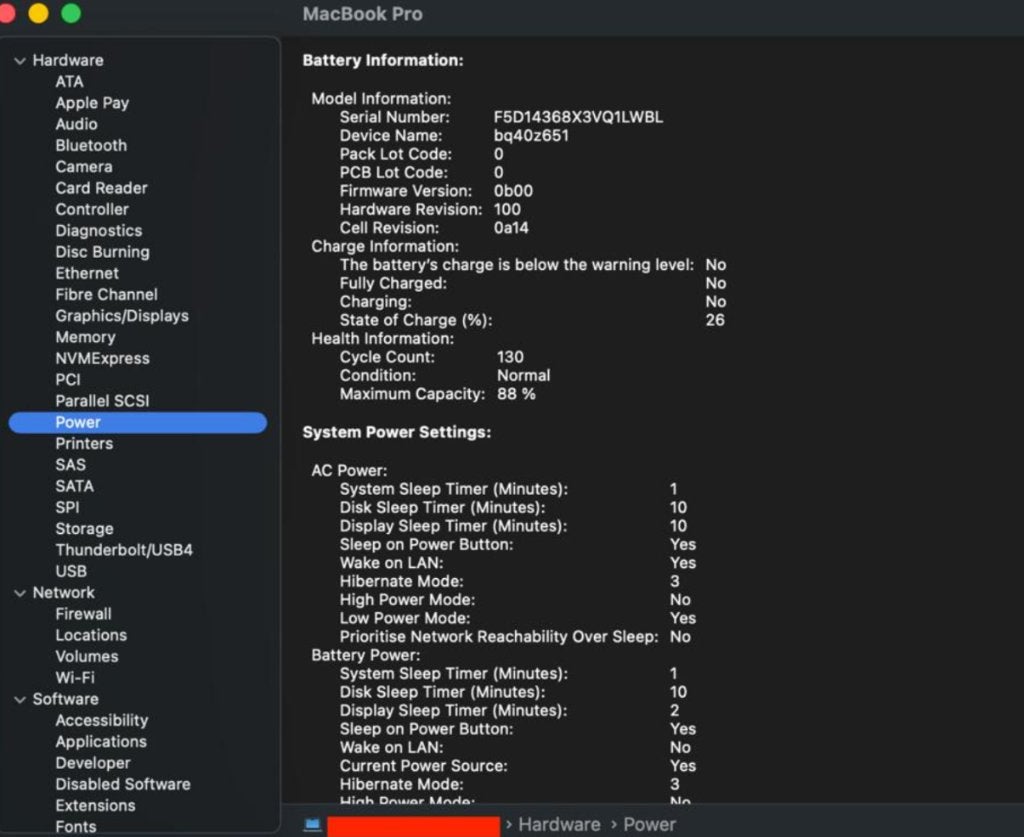Select Developer under Software
1024x837 pixels.
coord(93,763)
